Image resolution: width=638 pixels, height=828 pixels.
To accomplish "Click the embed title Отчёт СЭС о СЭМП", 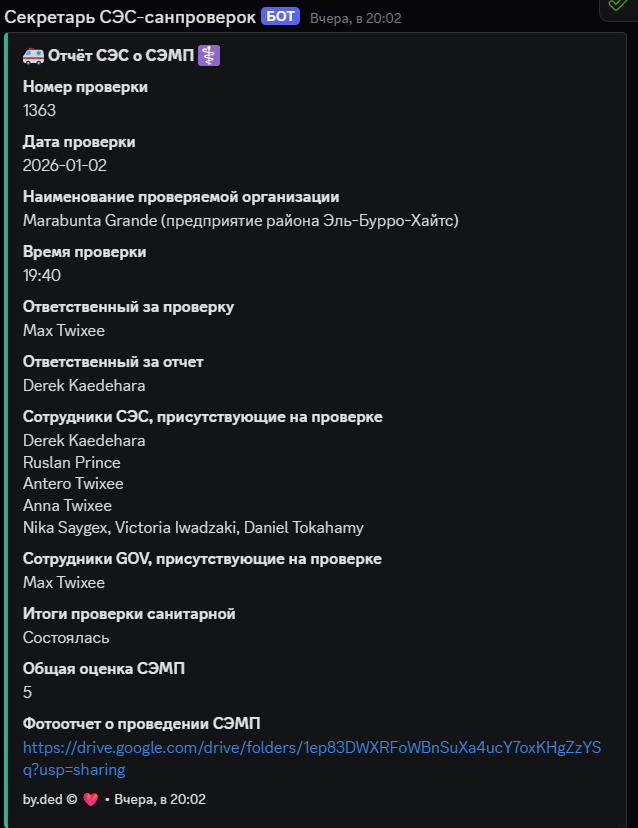I will pyautogui.click(x=120, y=56).
